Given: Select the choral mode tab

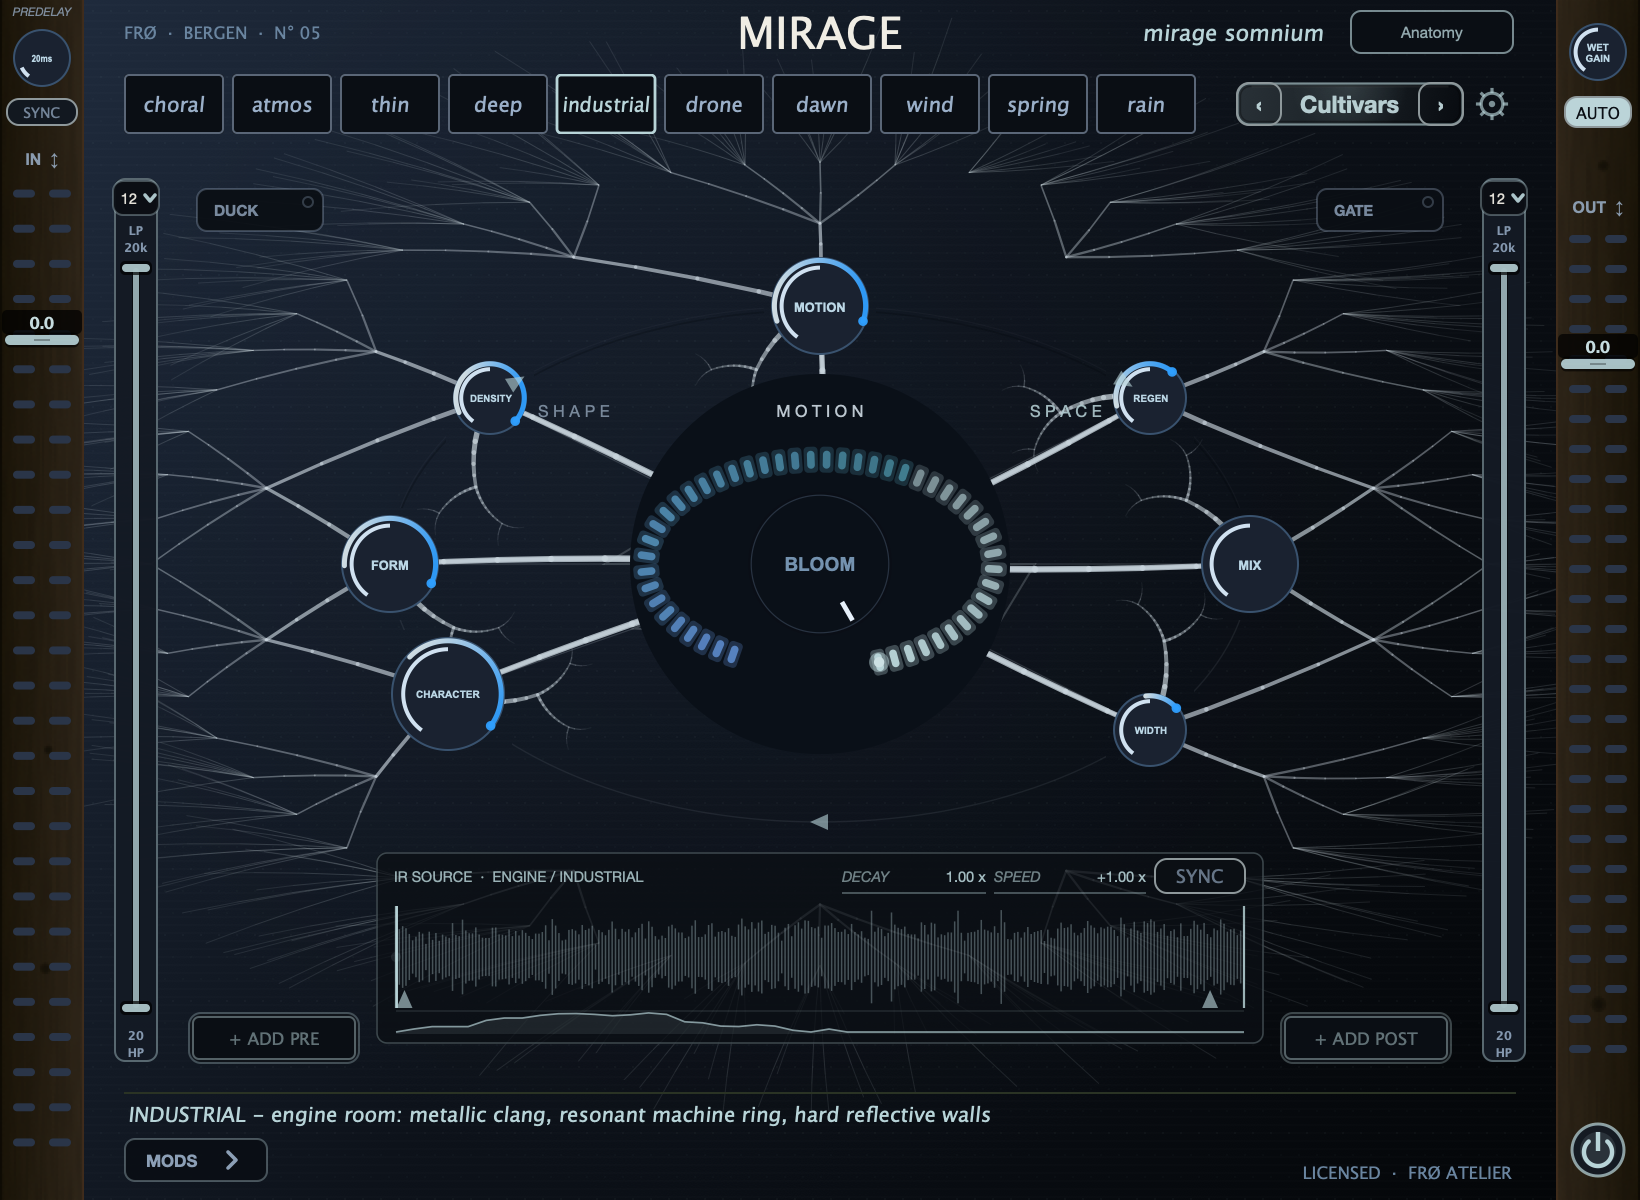Looking at the screenshot, I should pos(174,104).
